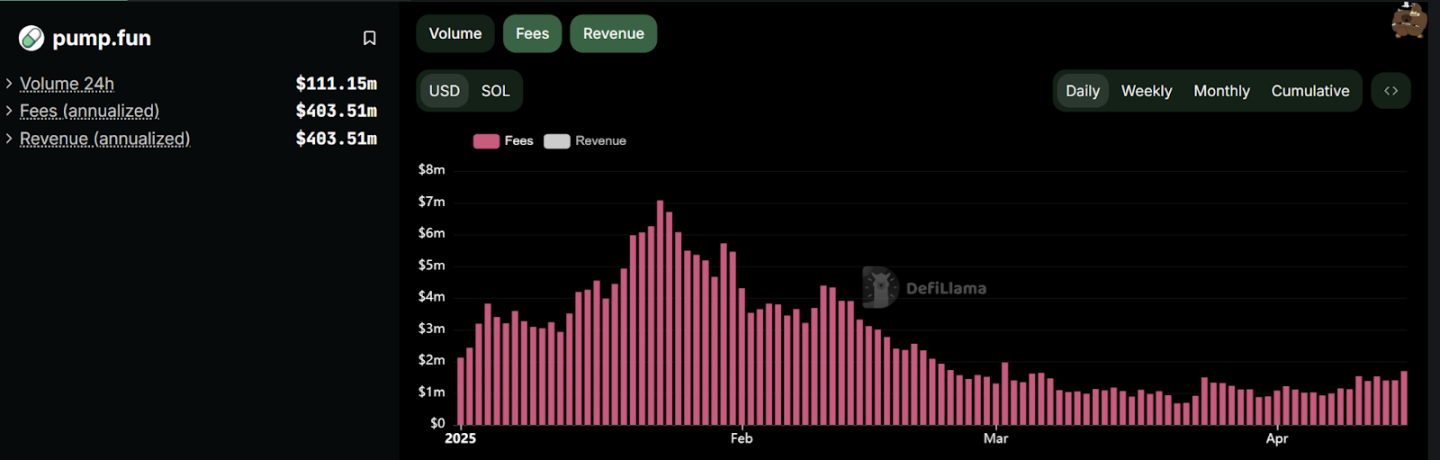Turn off the Revenue chart series

click(613, 33)
